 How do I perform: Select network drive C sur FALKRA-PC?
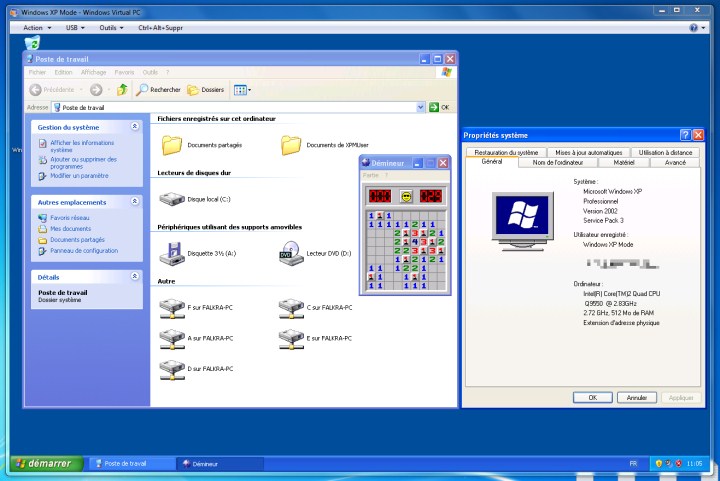(x=291, y=308)
